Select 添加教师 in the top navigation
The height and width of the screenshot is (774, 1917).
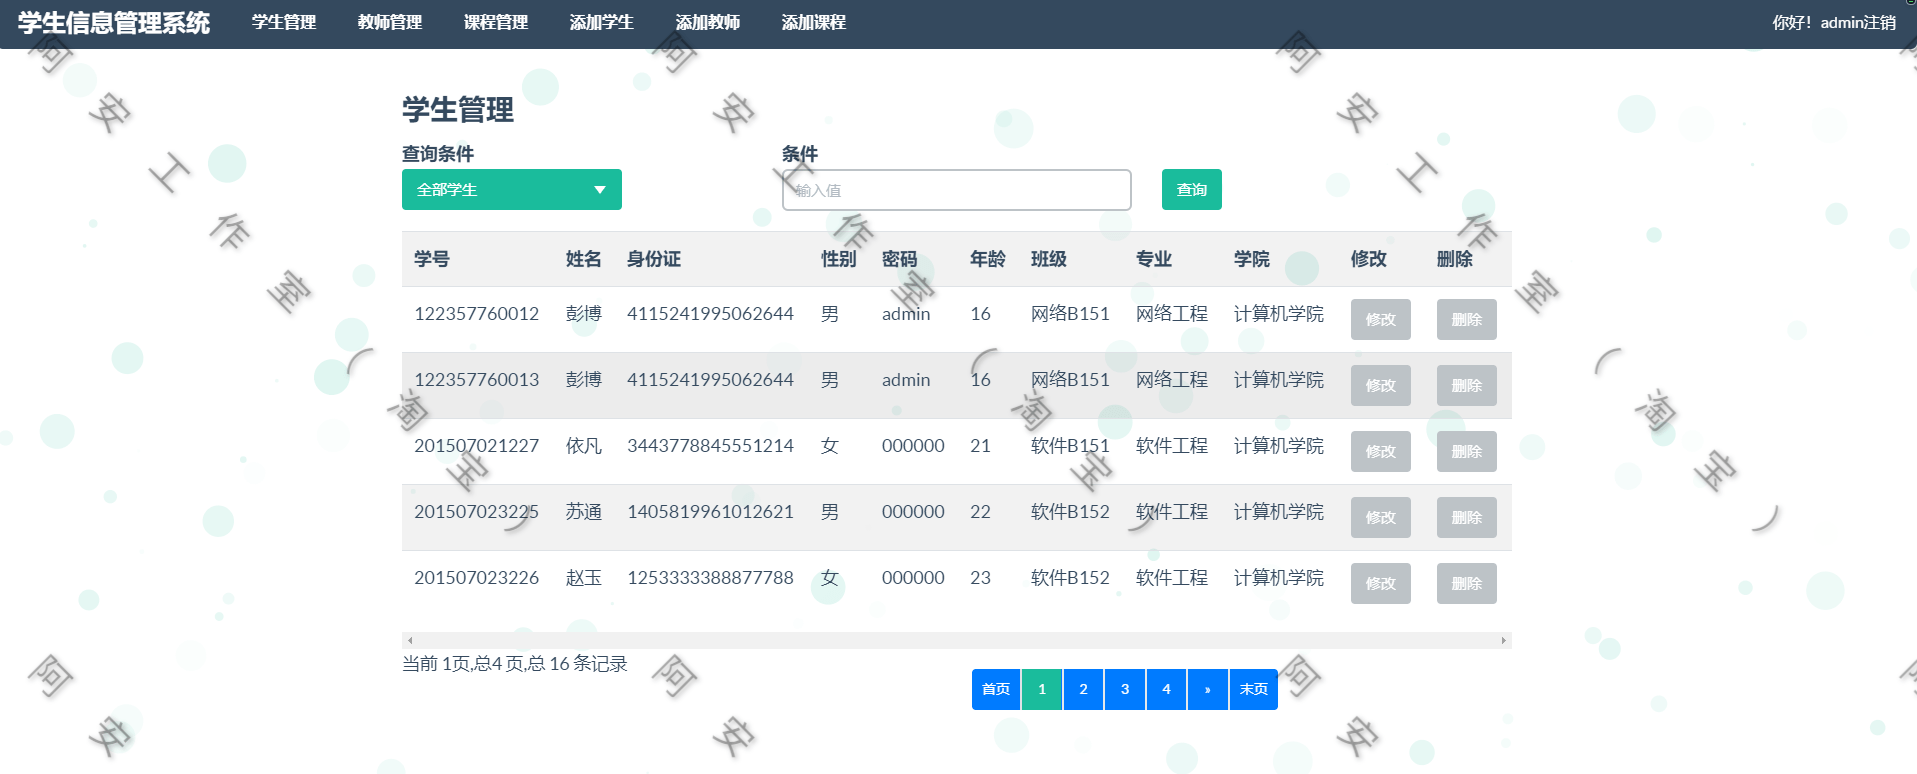point(708,22)
